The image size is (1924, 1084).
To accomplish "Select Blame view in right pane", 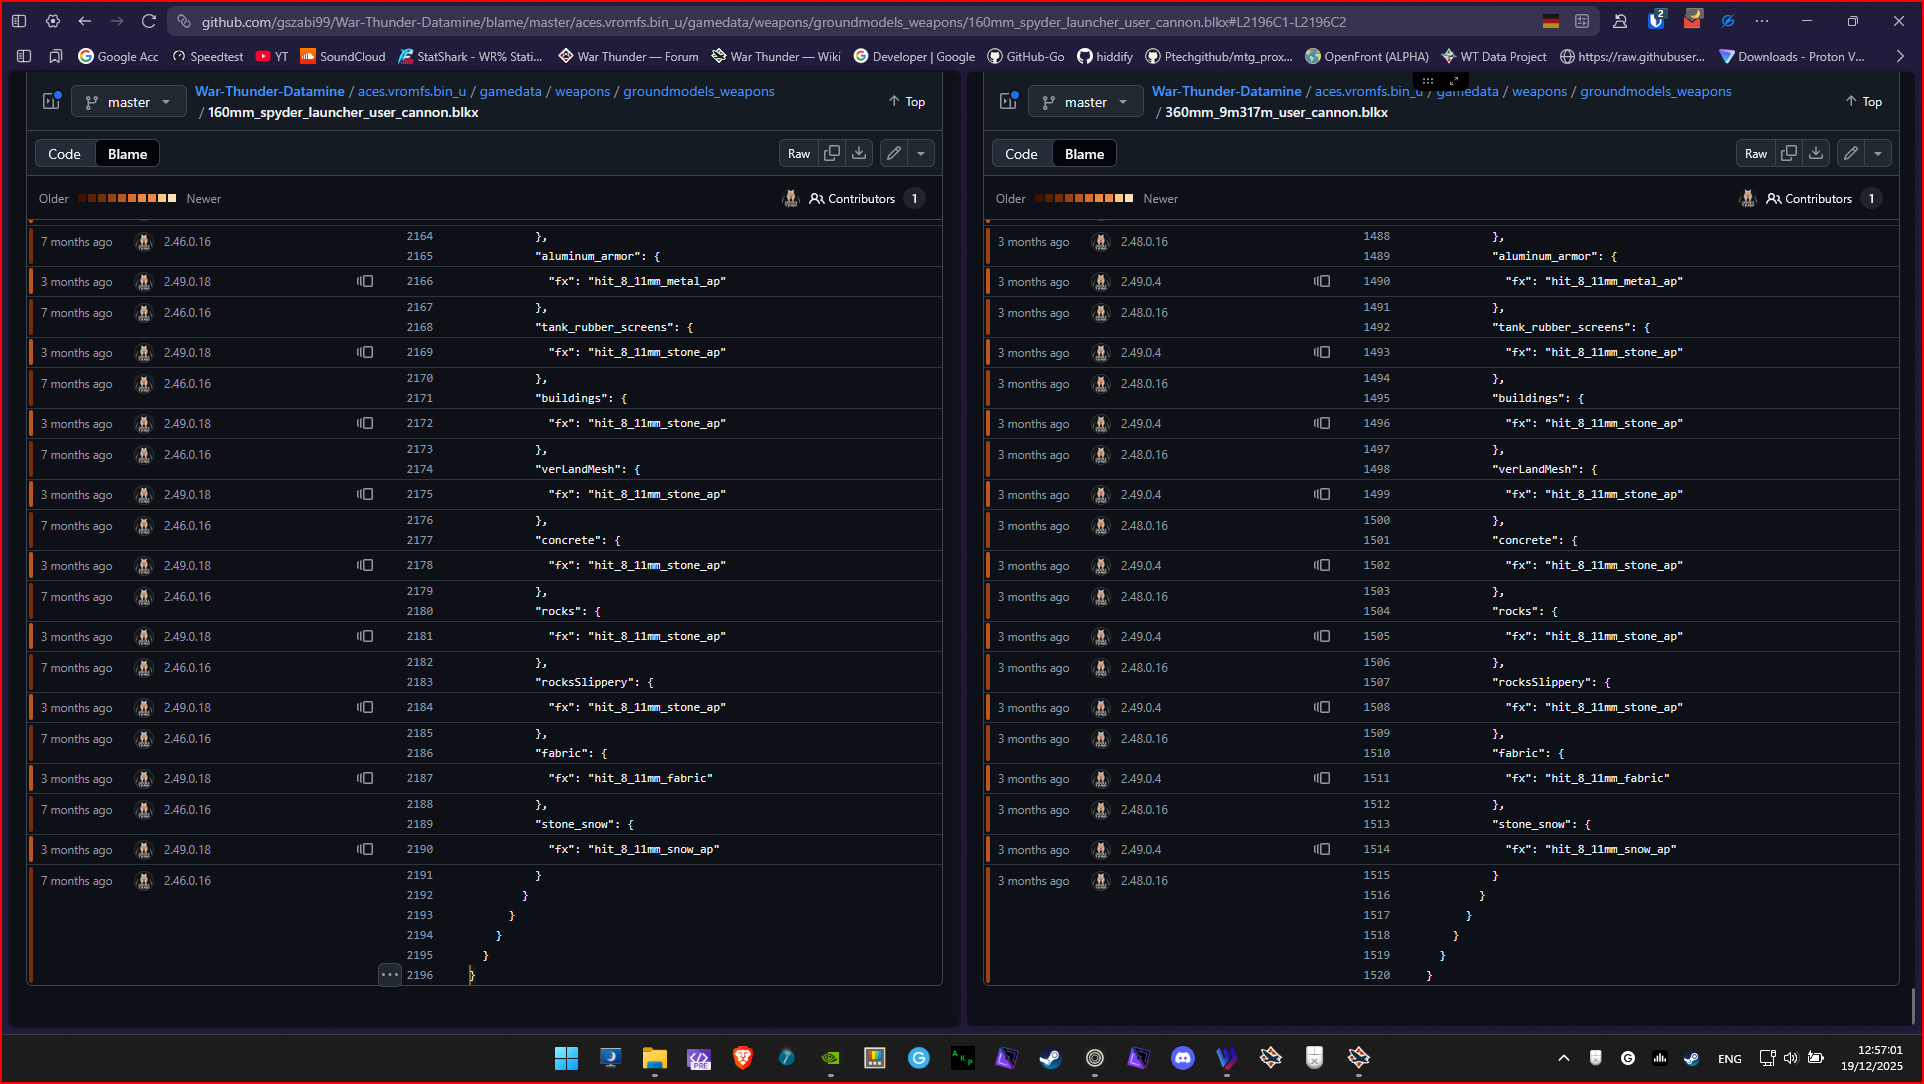I will click(1084, 154).
